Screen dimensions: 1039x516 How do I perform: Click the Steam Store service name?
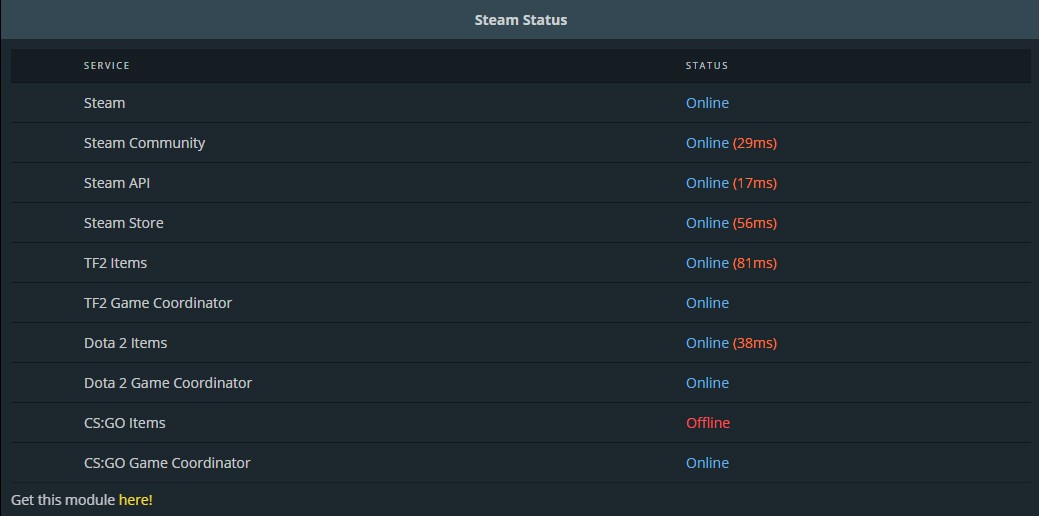123,223
